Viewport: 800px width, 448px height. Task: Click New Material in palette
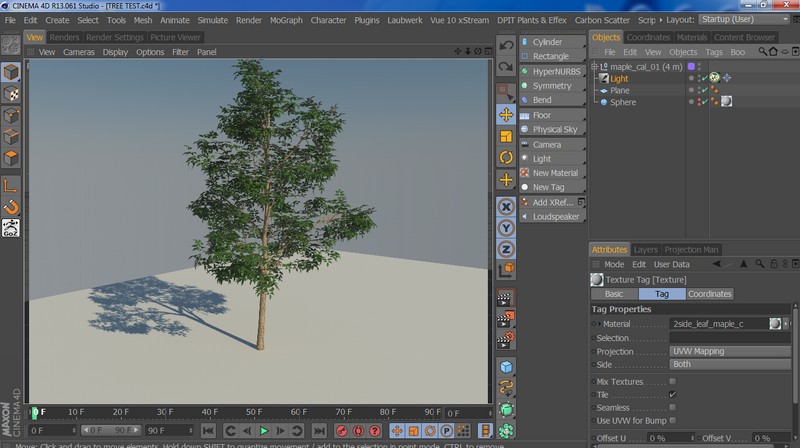[x=552, y=173]
